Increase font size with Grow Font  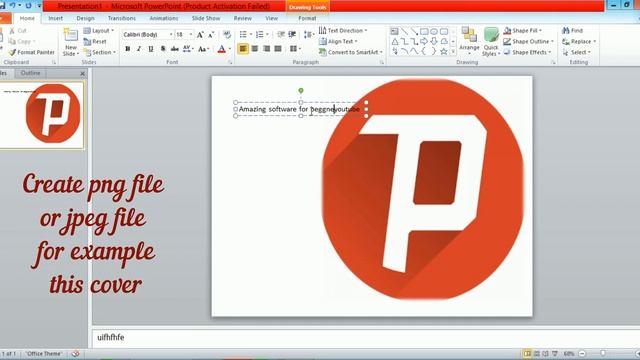coord(200,35)
